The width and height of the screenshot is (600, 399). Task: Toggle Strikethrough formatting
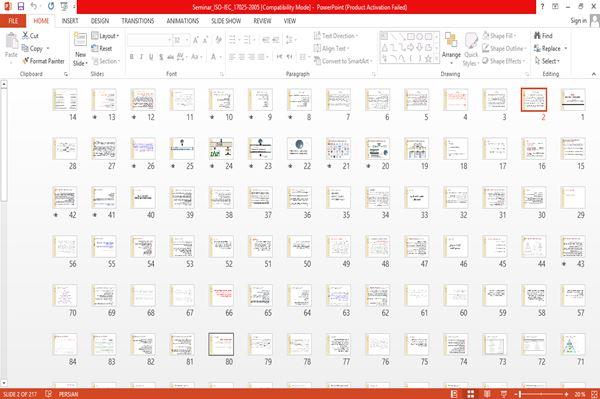(x=171, y=57)
